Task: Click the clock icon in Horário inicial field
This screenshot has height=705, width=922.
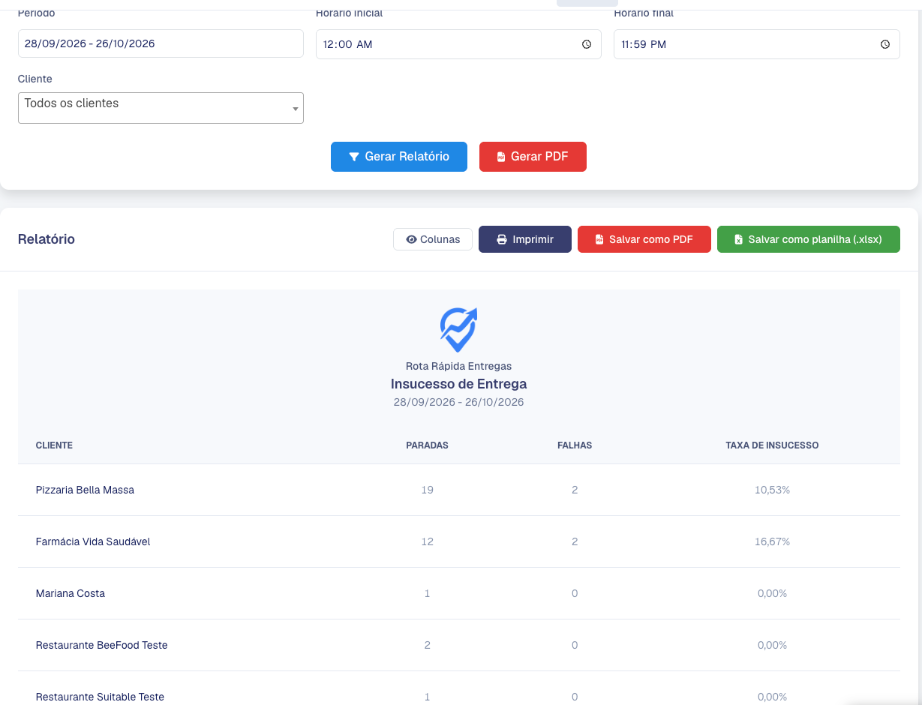Action: coord(586,44)
